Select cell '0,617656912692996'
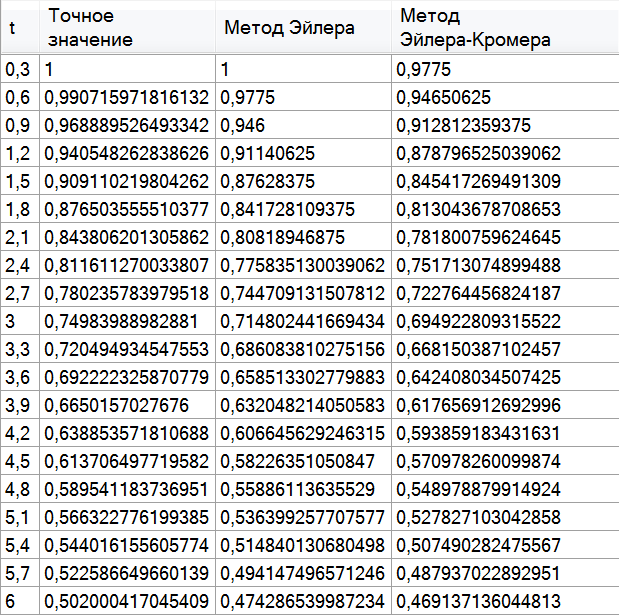The image size is (622, 615). tap(506, 405)
